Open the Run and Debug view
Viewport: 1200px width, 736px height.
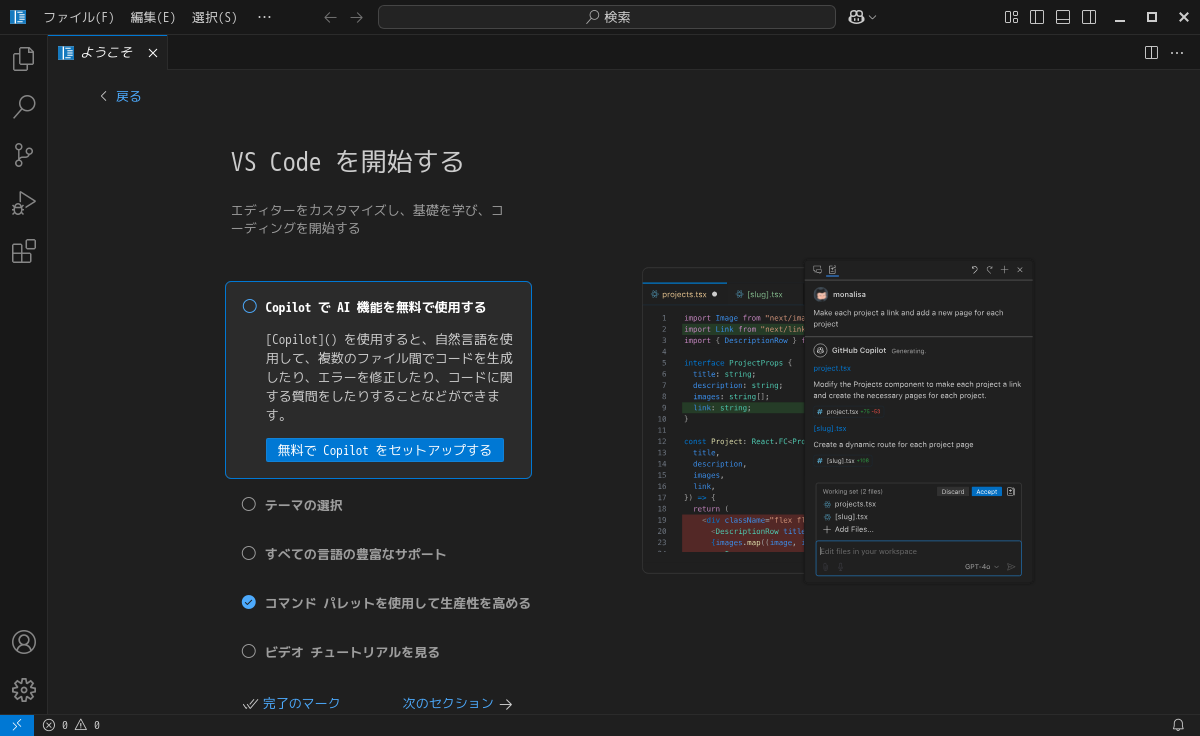click(x=24, y=203)
